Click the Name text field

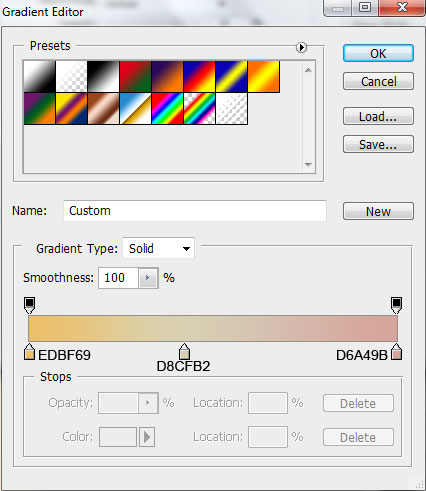[195, 211]
